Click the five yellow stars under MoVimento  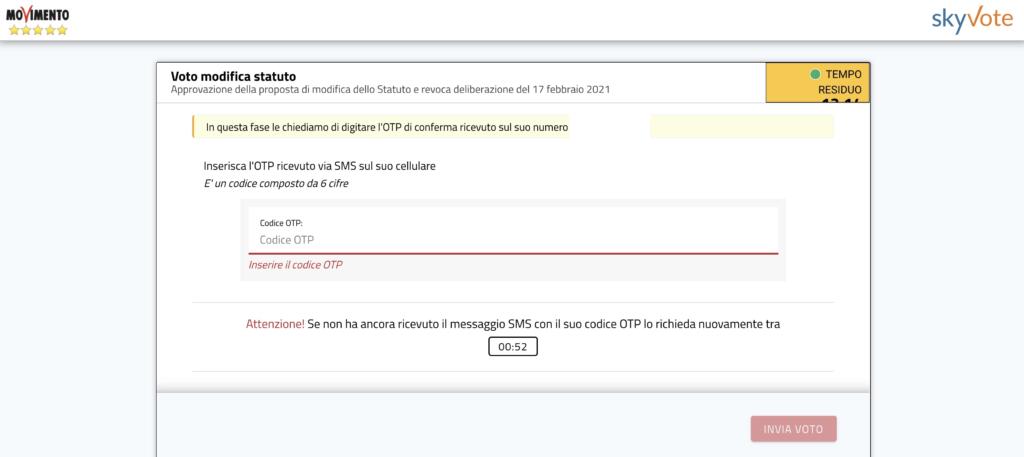pos(37,30)
